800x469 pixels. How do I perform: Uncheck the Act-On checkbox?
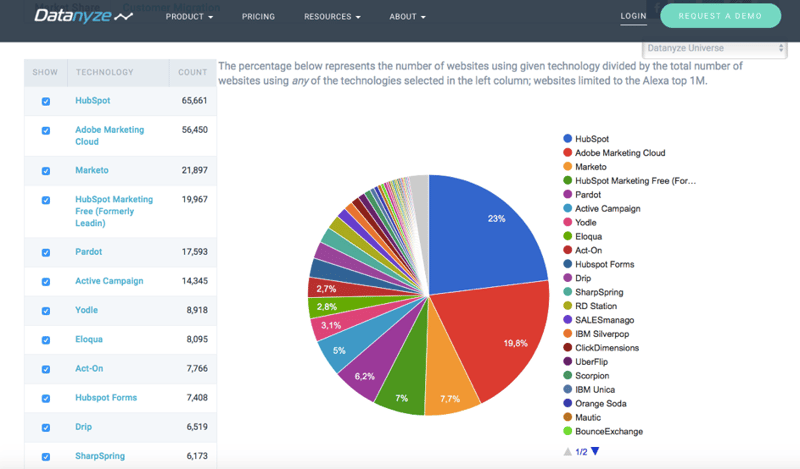[46, 369]
